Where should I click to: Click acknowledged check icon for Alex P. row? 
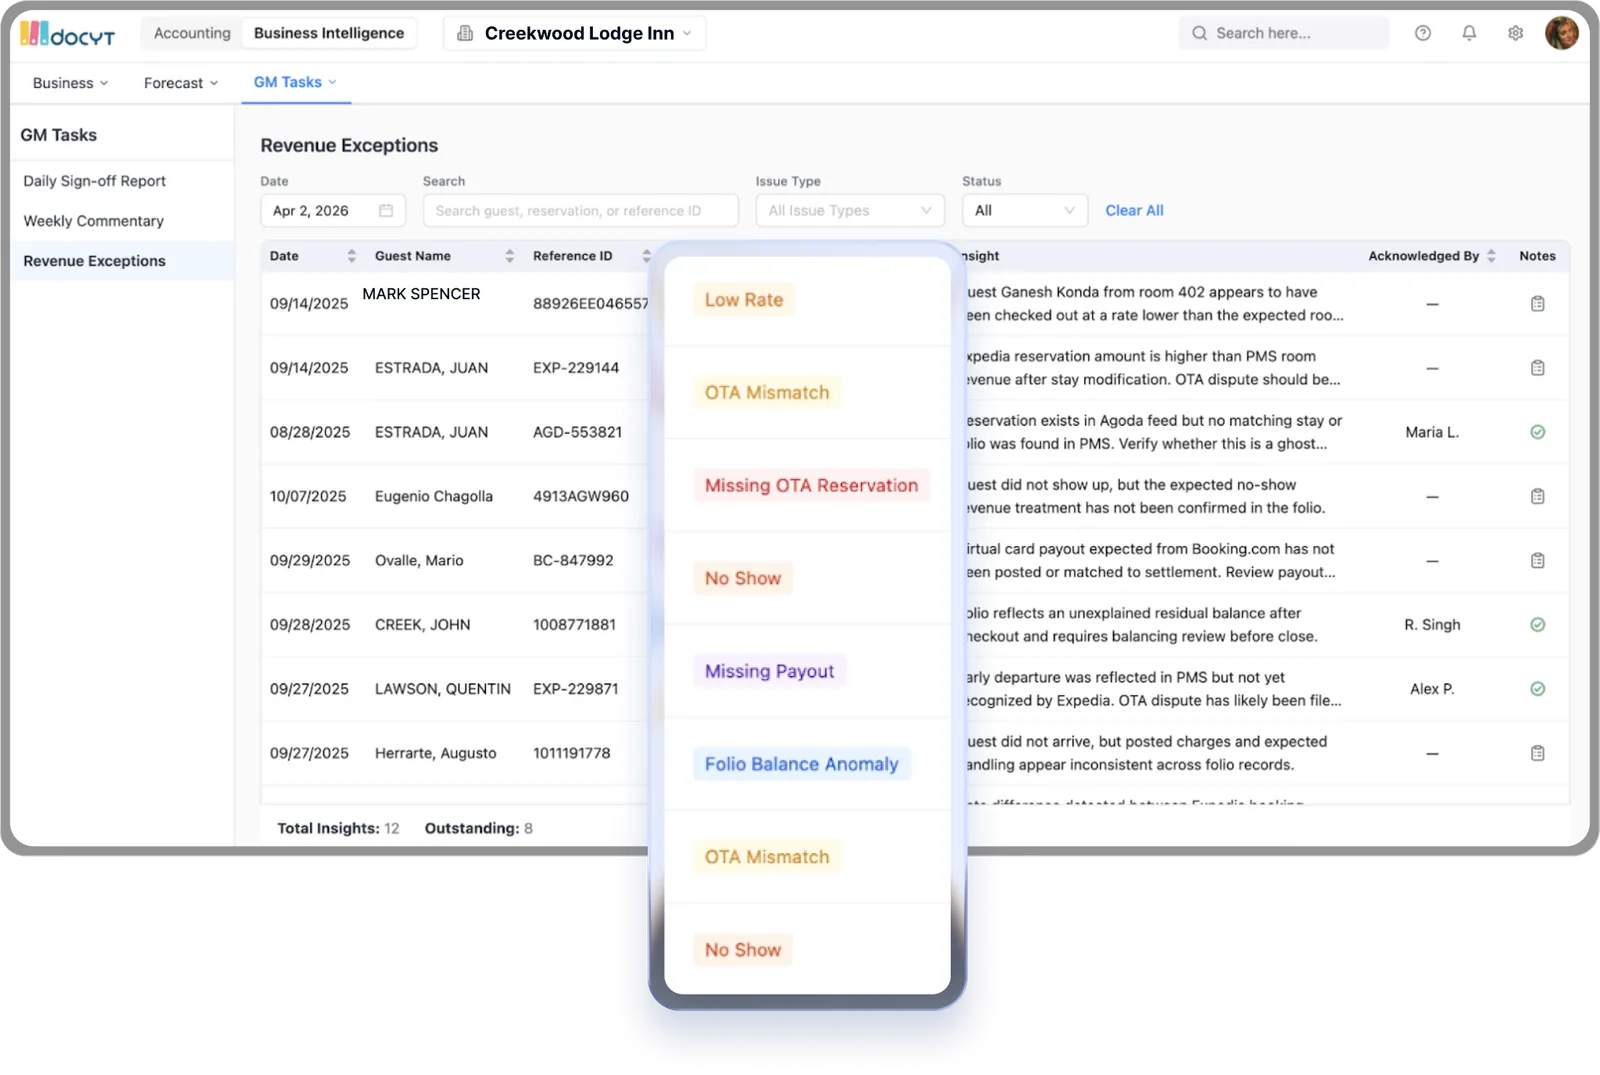coord(1538,688)
